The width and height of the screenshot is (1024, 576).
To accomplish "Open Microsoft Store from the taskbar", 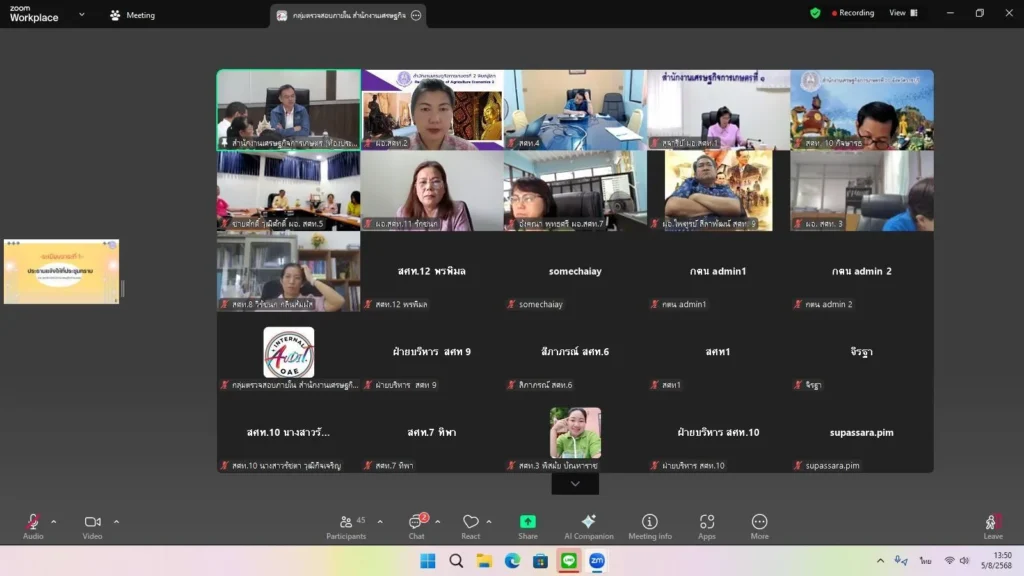I will (x=540, y=561).
